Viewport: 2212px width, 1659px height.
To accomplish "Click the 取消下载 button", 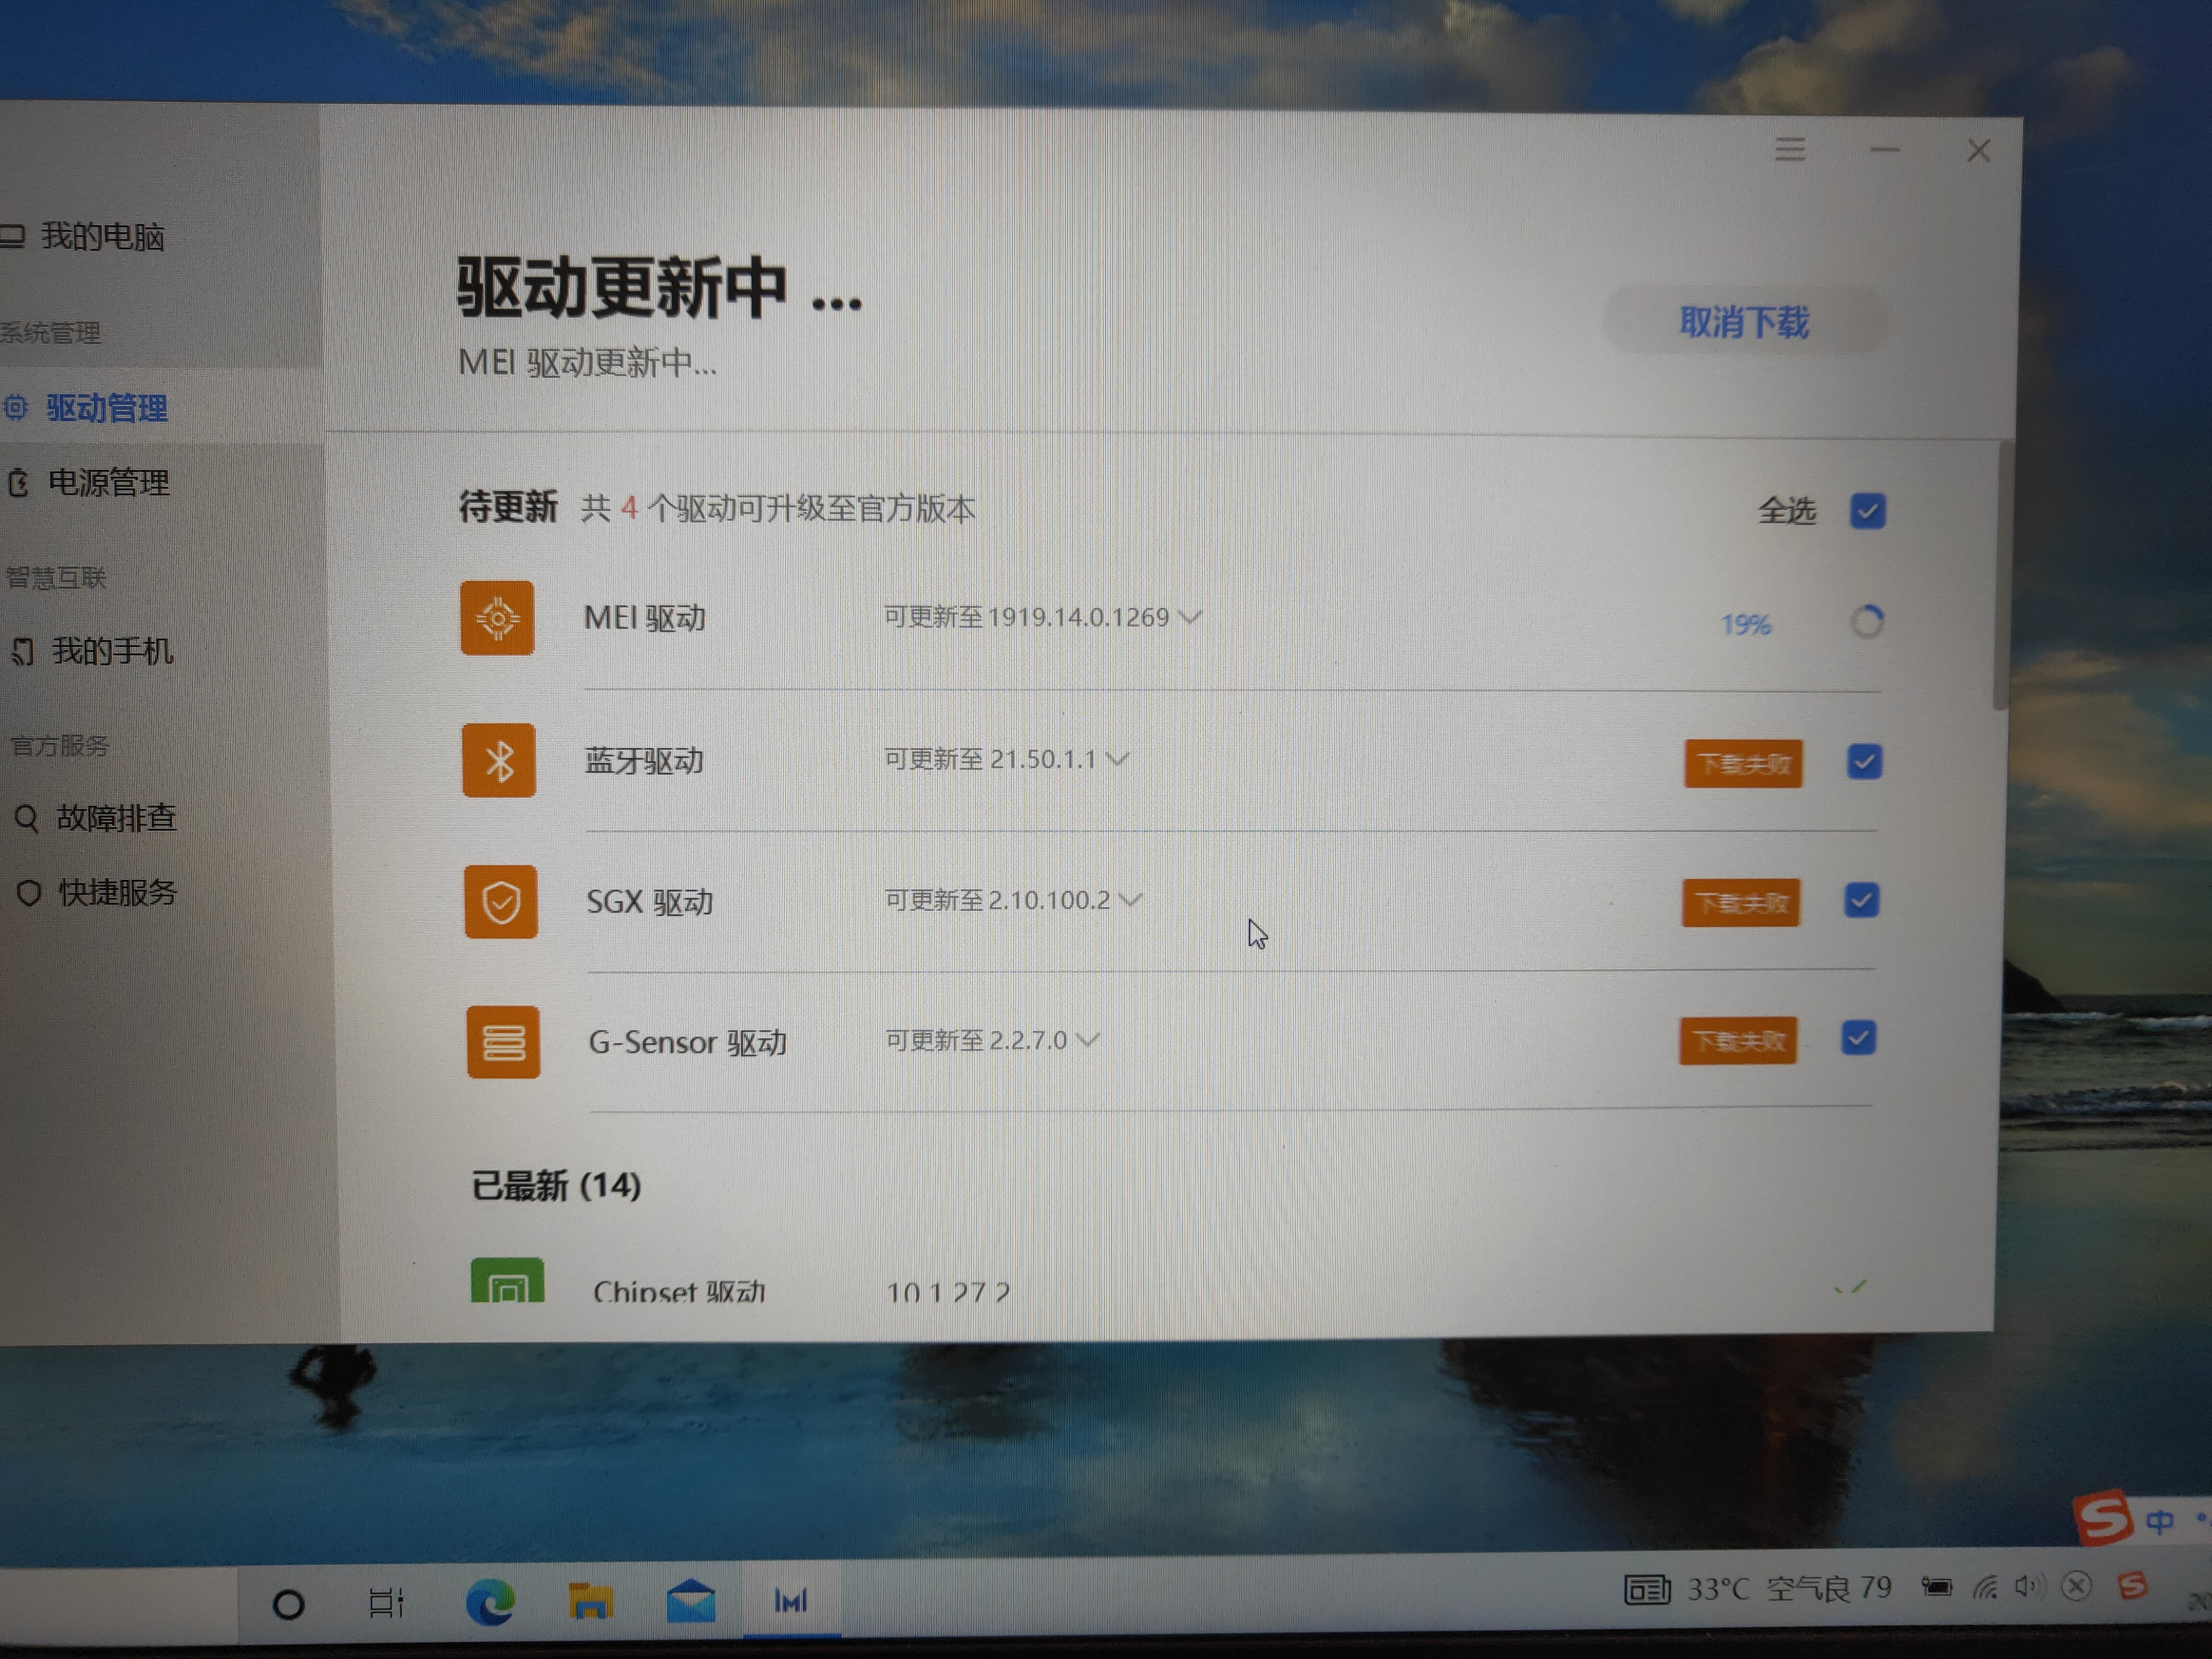I will pyautogui.click(x=1744, y=322).
